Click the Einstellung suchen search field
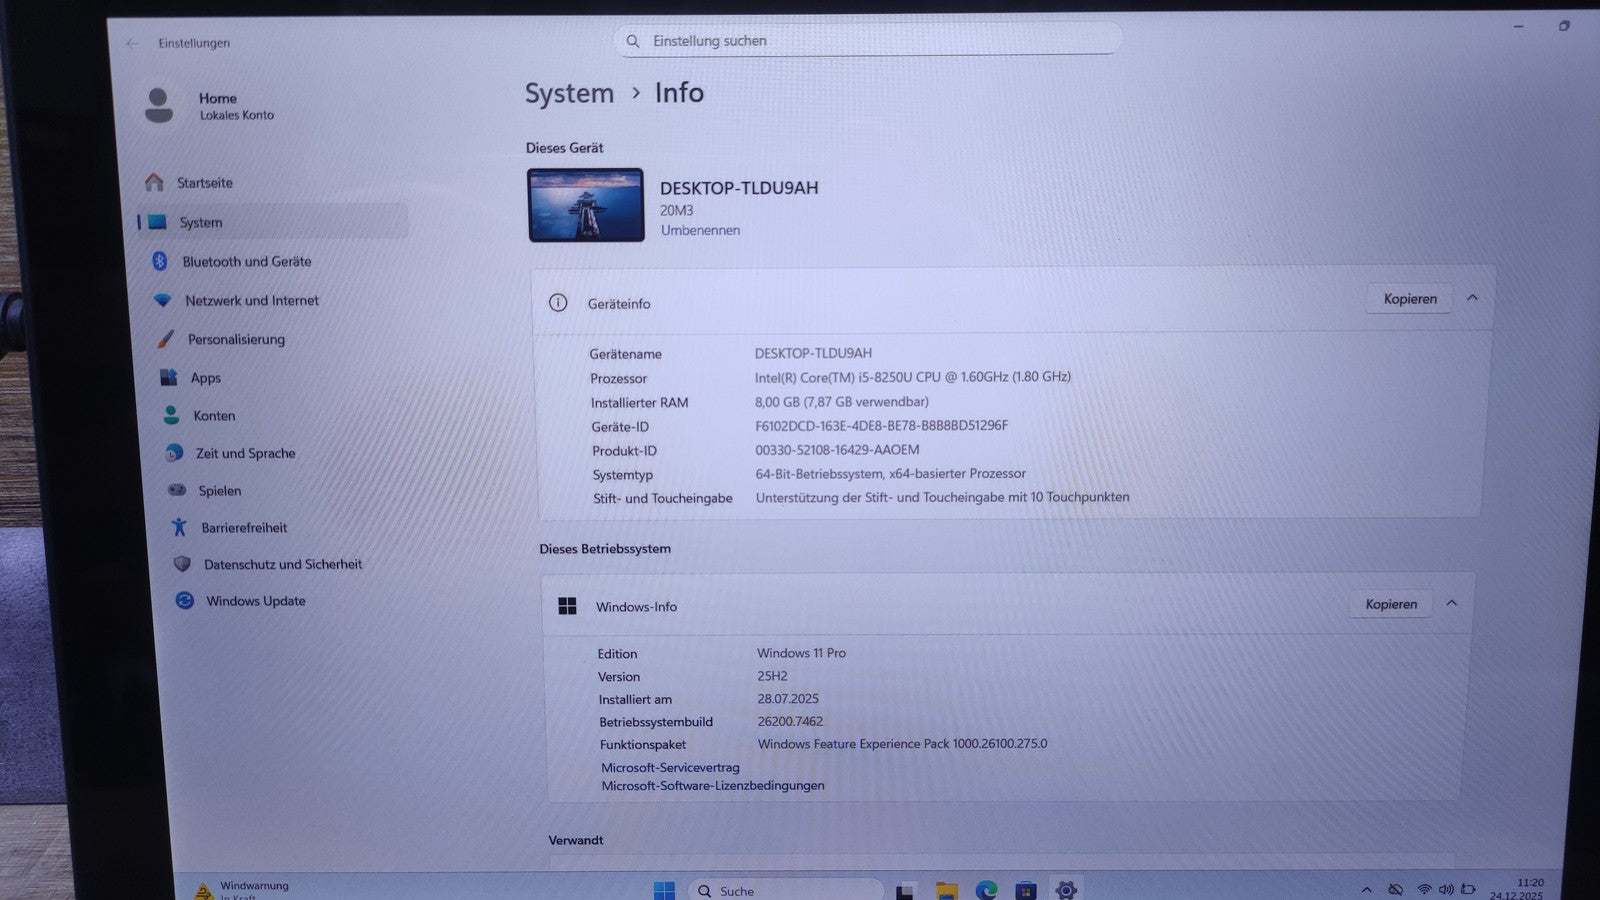 867,41
